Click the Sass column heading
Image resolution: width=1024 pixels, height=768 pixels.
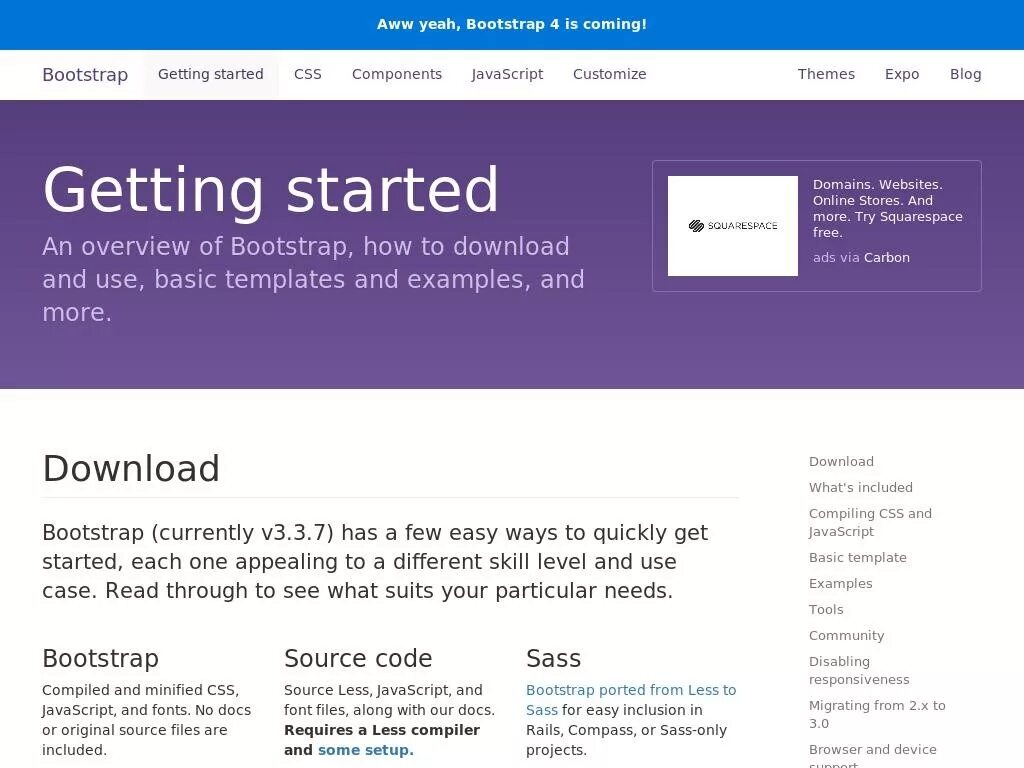[553, 658]
